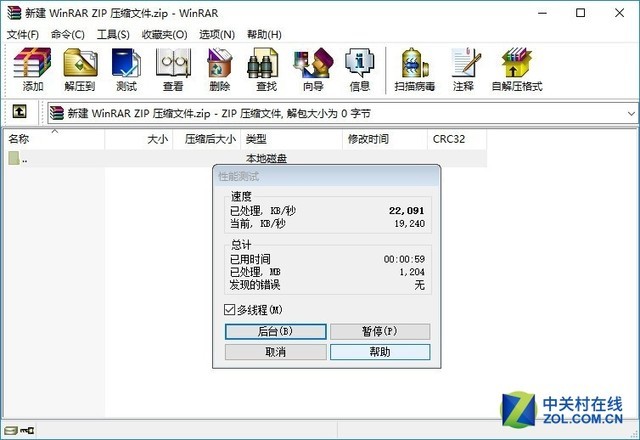Click the 删除 (Delete) toolbar icon
The width and height of the screenshot is (640, 440).
[x=220, y=69]
